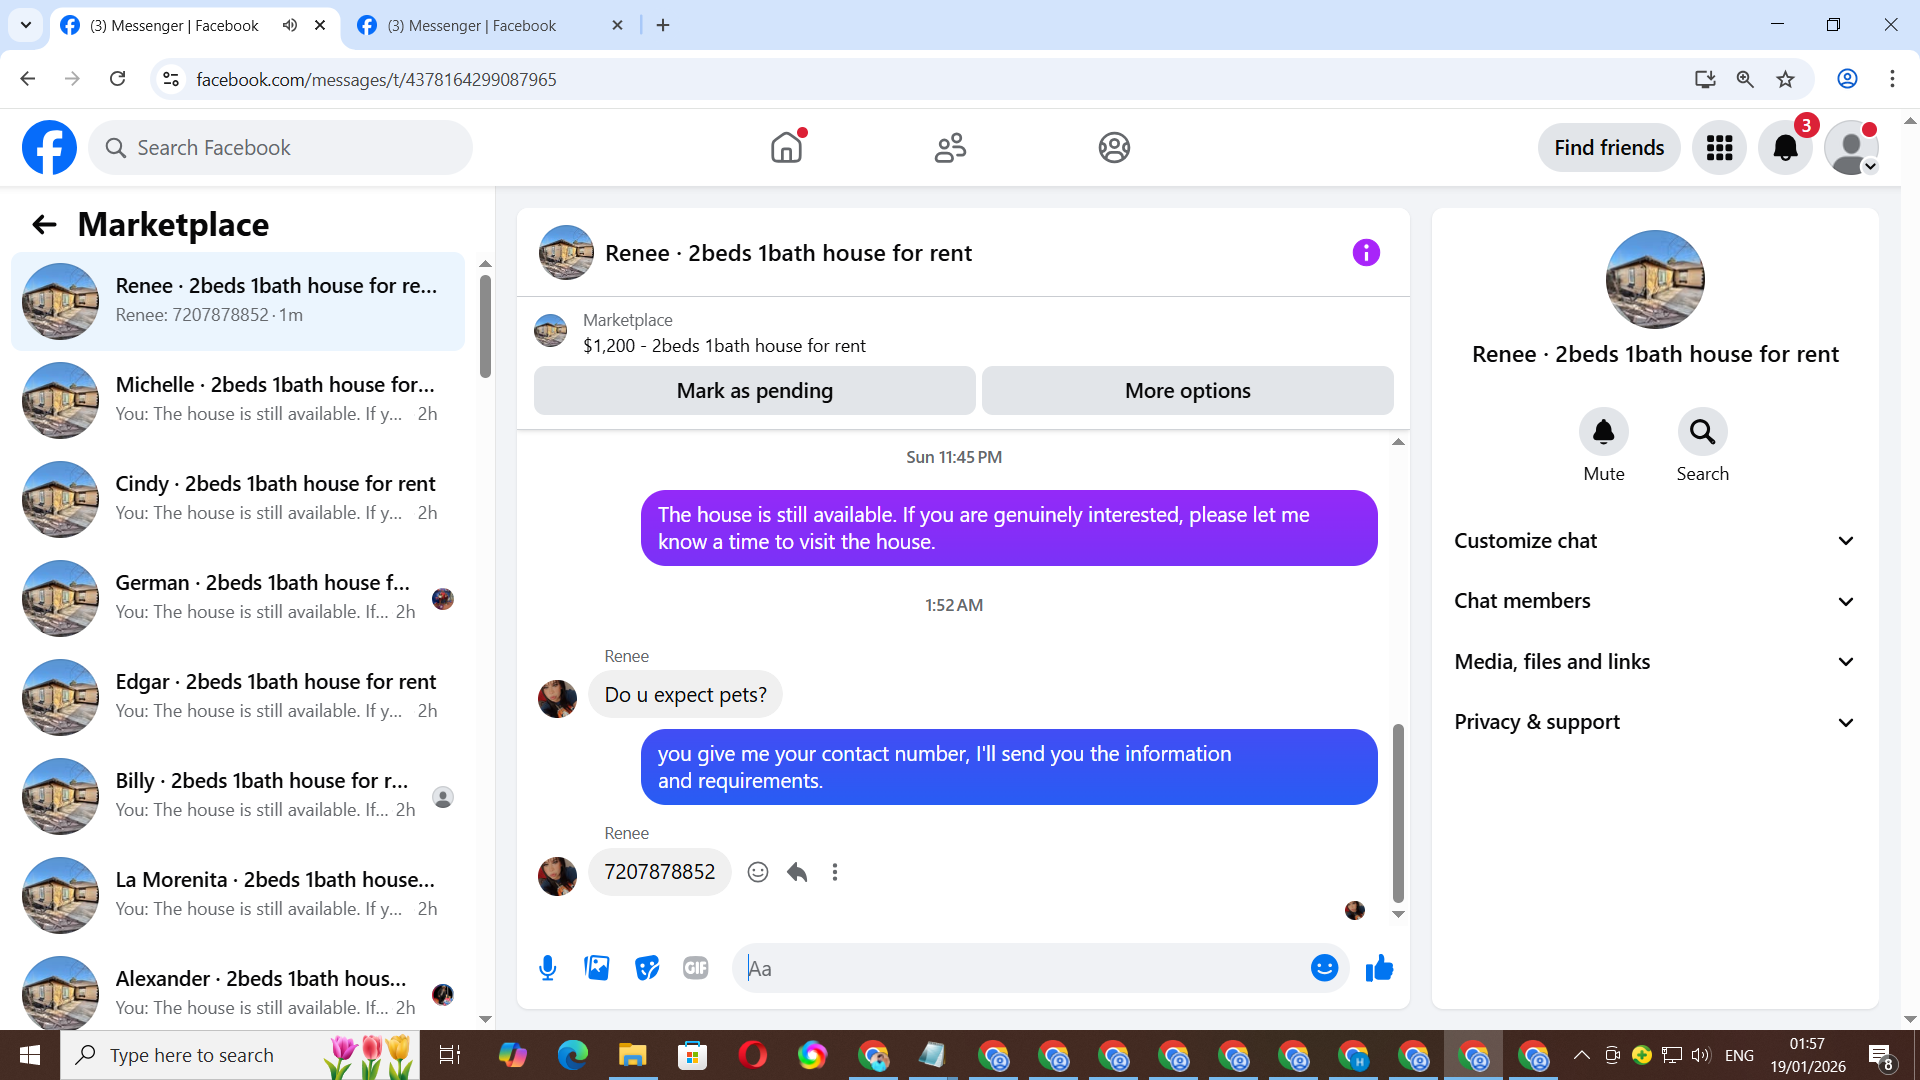Open the $1,200 listing link
This screenshot has height=1080, width=1920.
(724, 346)
